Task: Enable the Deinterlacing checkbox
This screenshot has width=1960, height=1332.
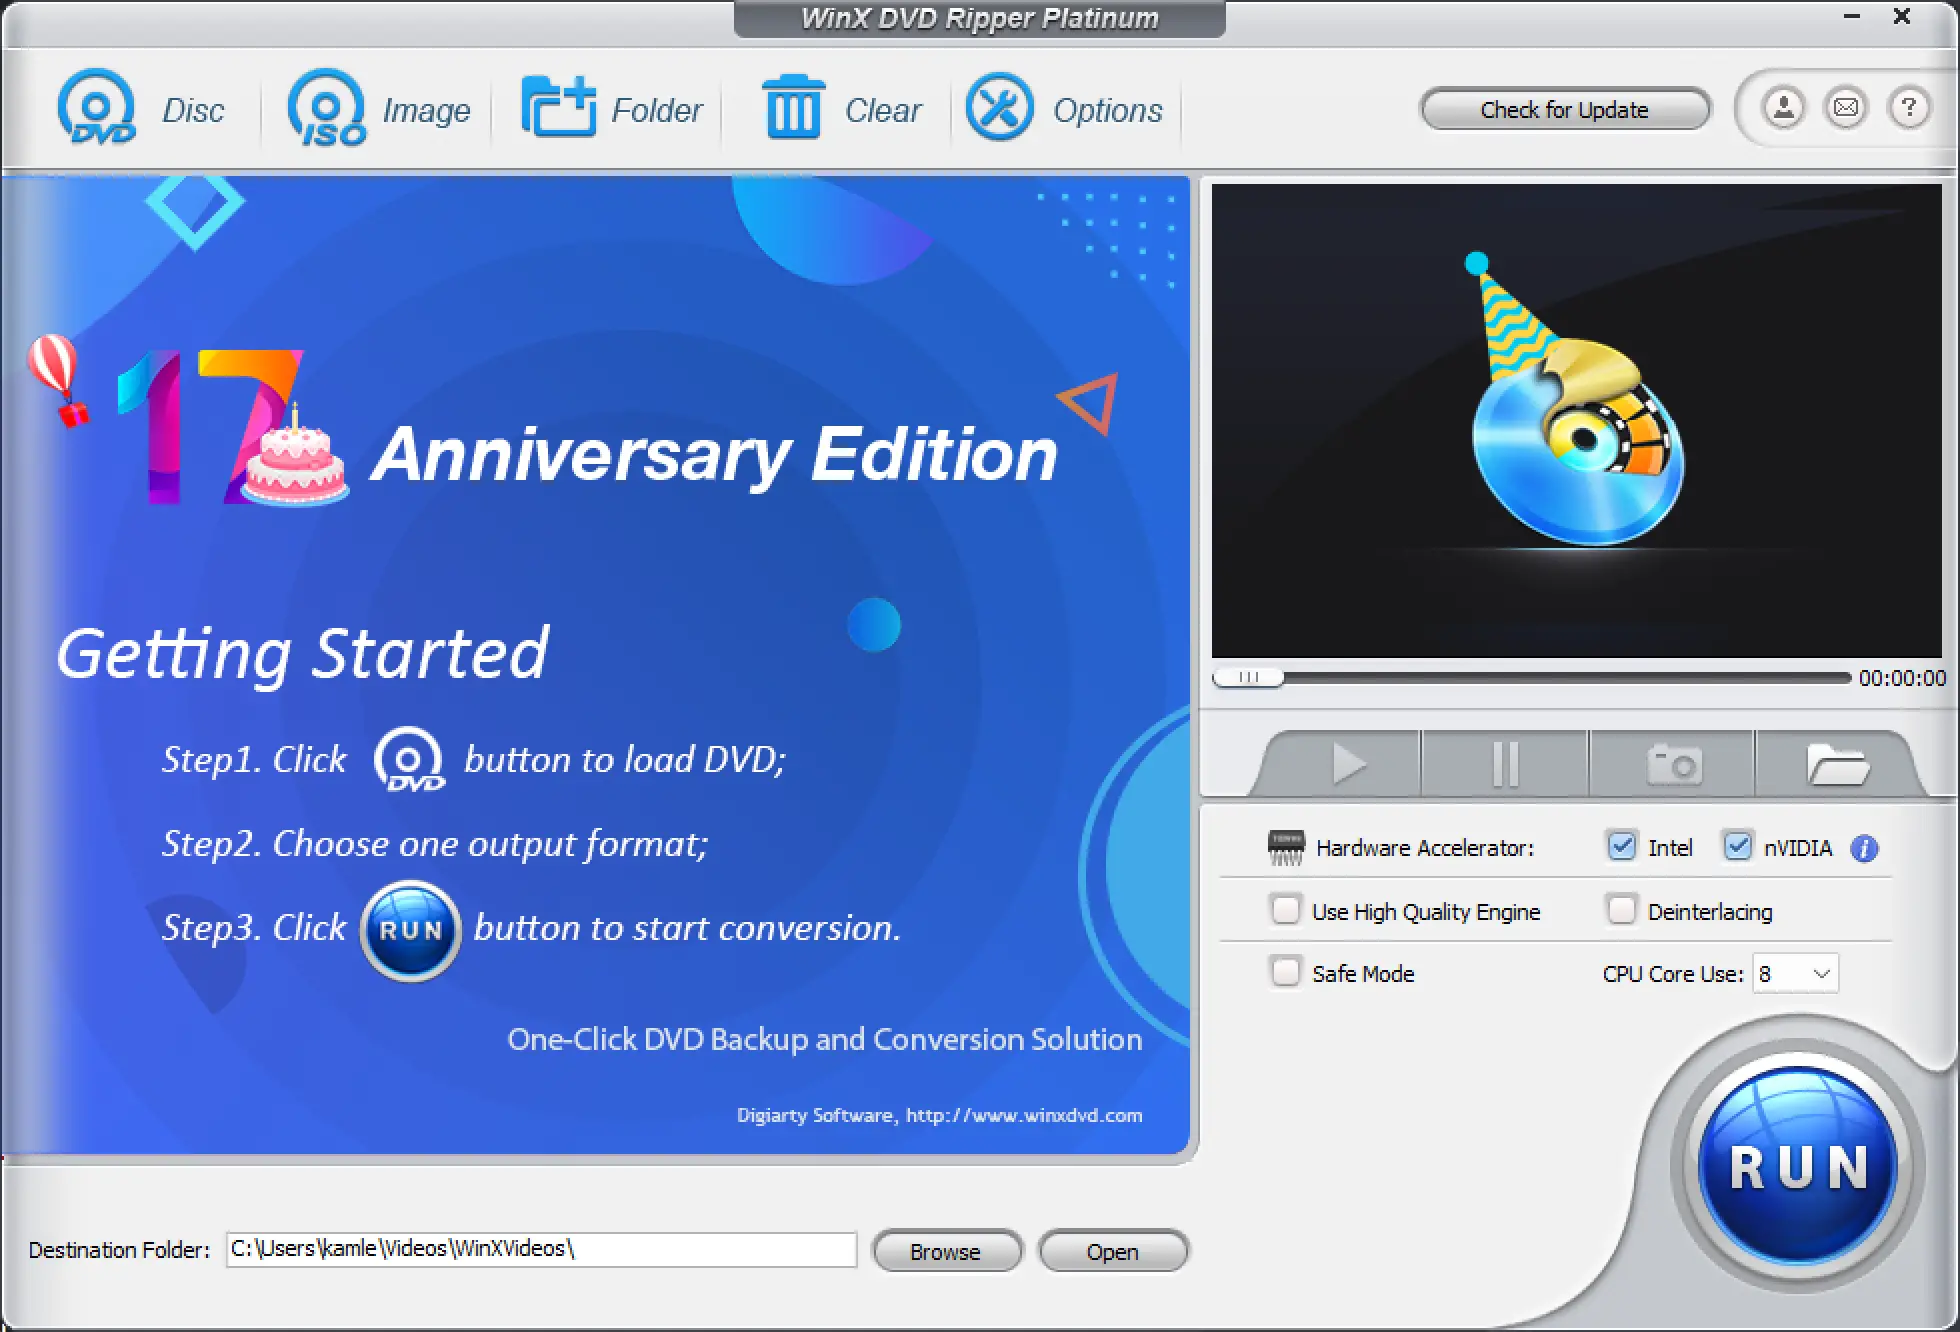Action: coord(1621,910)
